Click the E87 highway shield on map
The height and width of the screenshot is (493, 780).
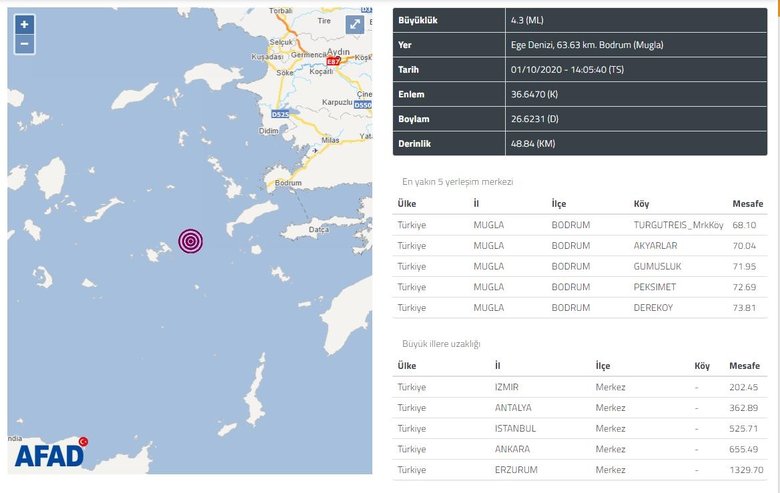(333, 62)
